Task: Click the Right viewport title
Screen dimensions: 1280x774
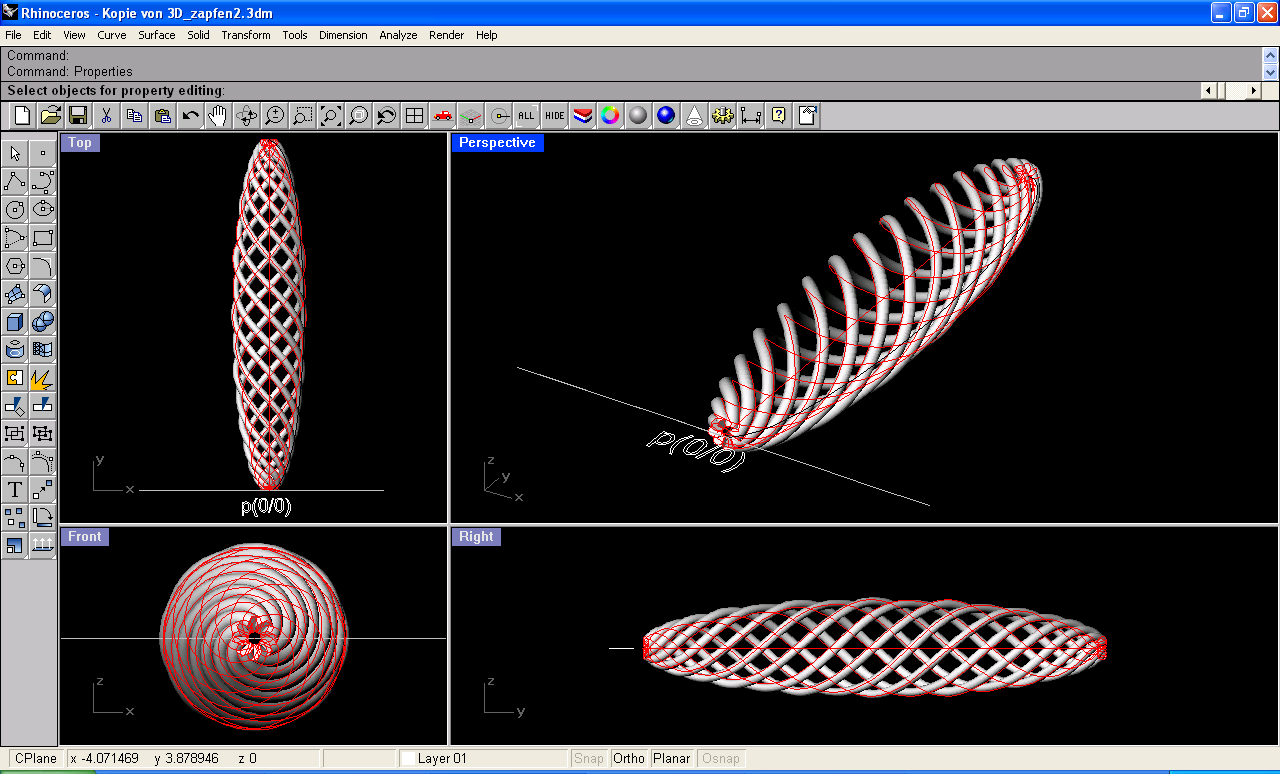Action: coord(476,537)
